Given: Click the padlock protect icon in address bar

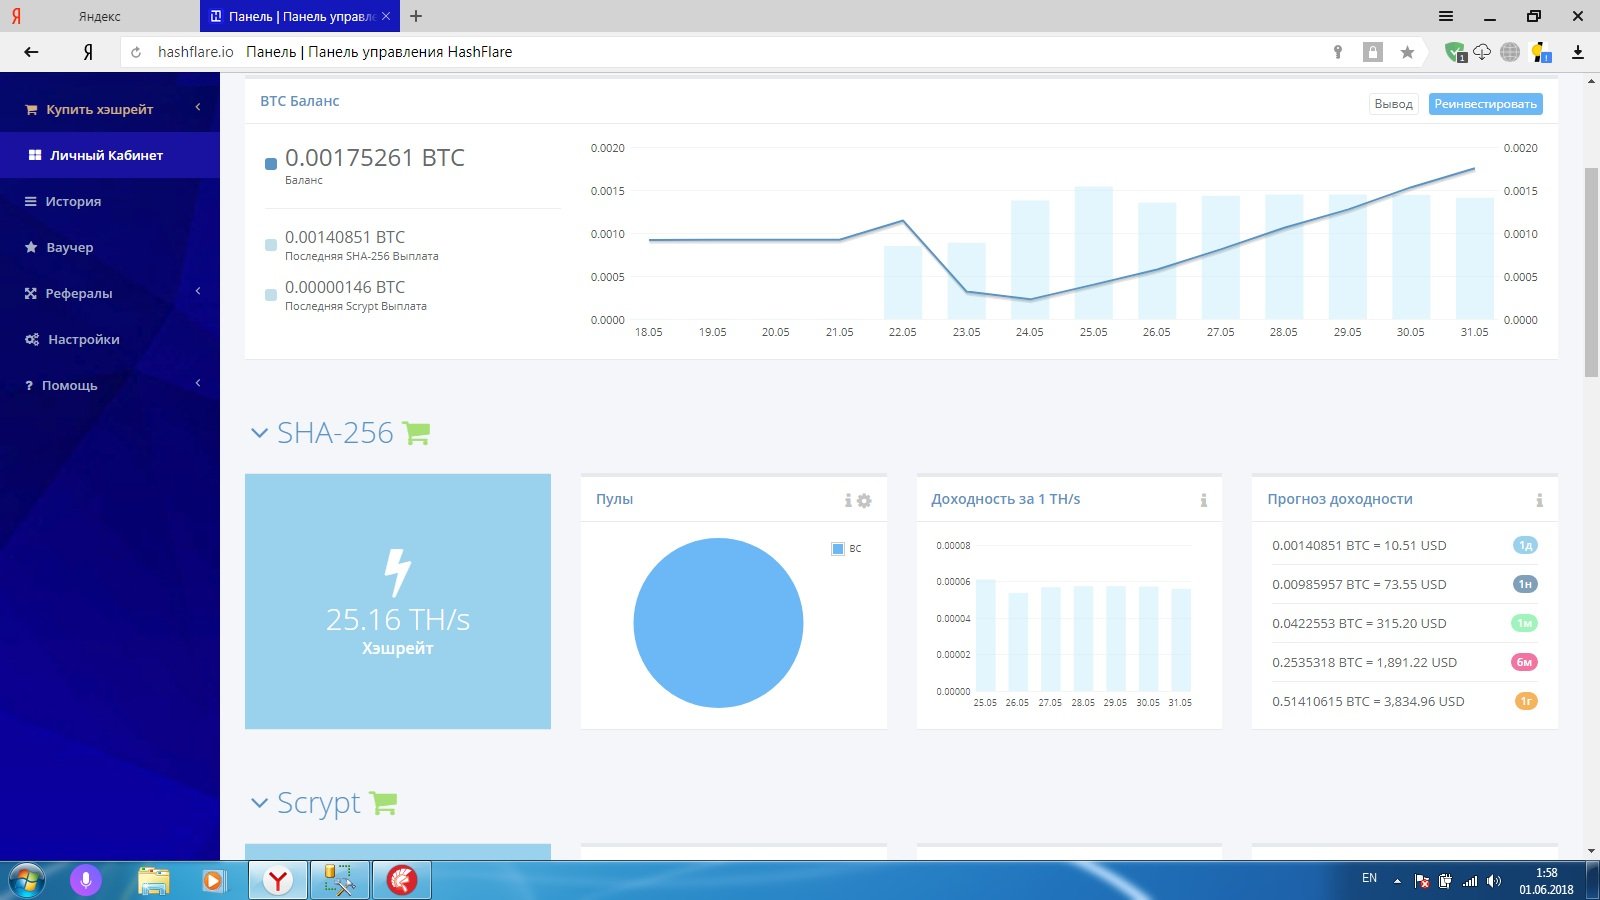Looking at the screenshot, I should pyautogui.click(x=1373, y=52).
